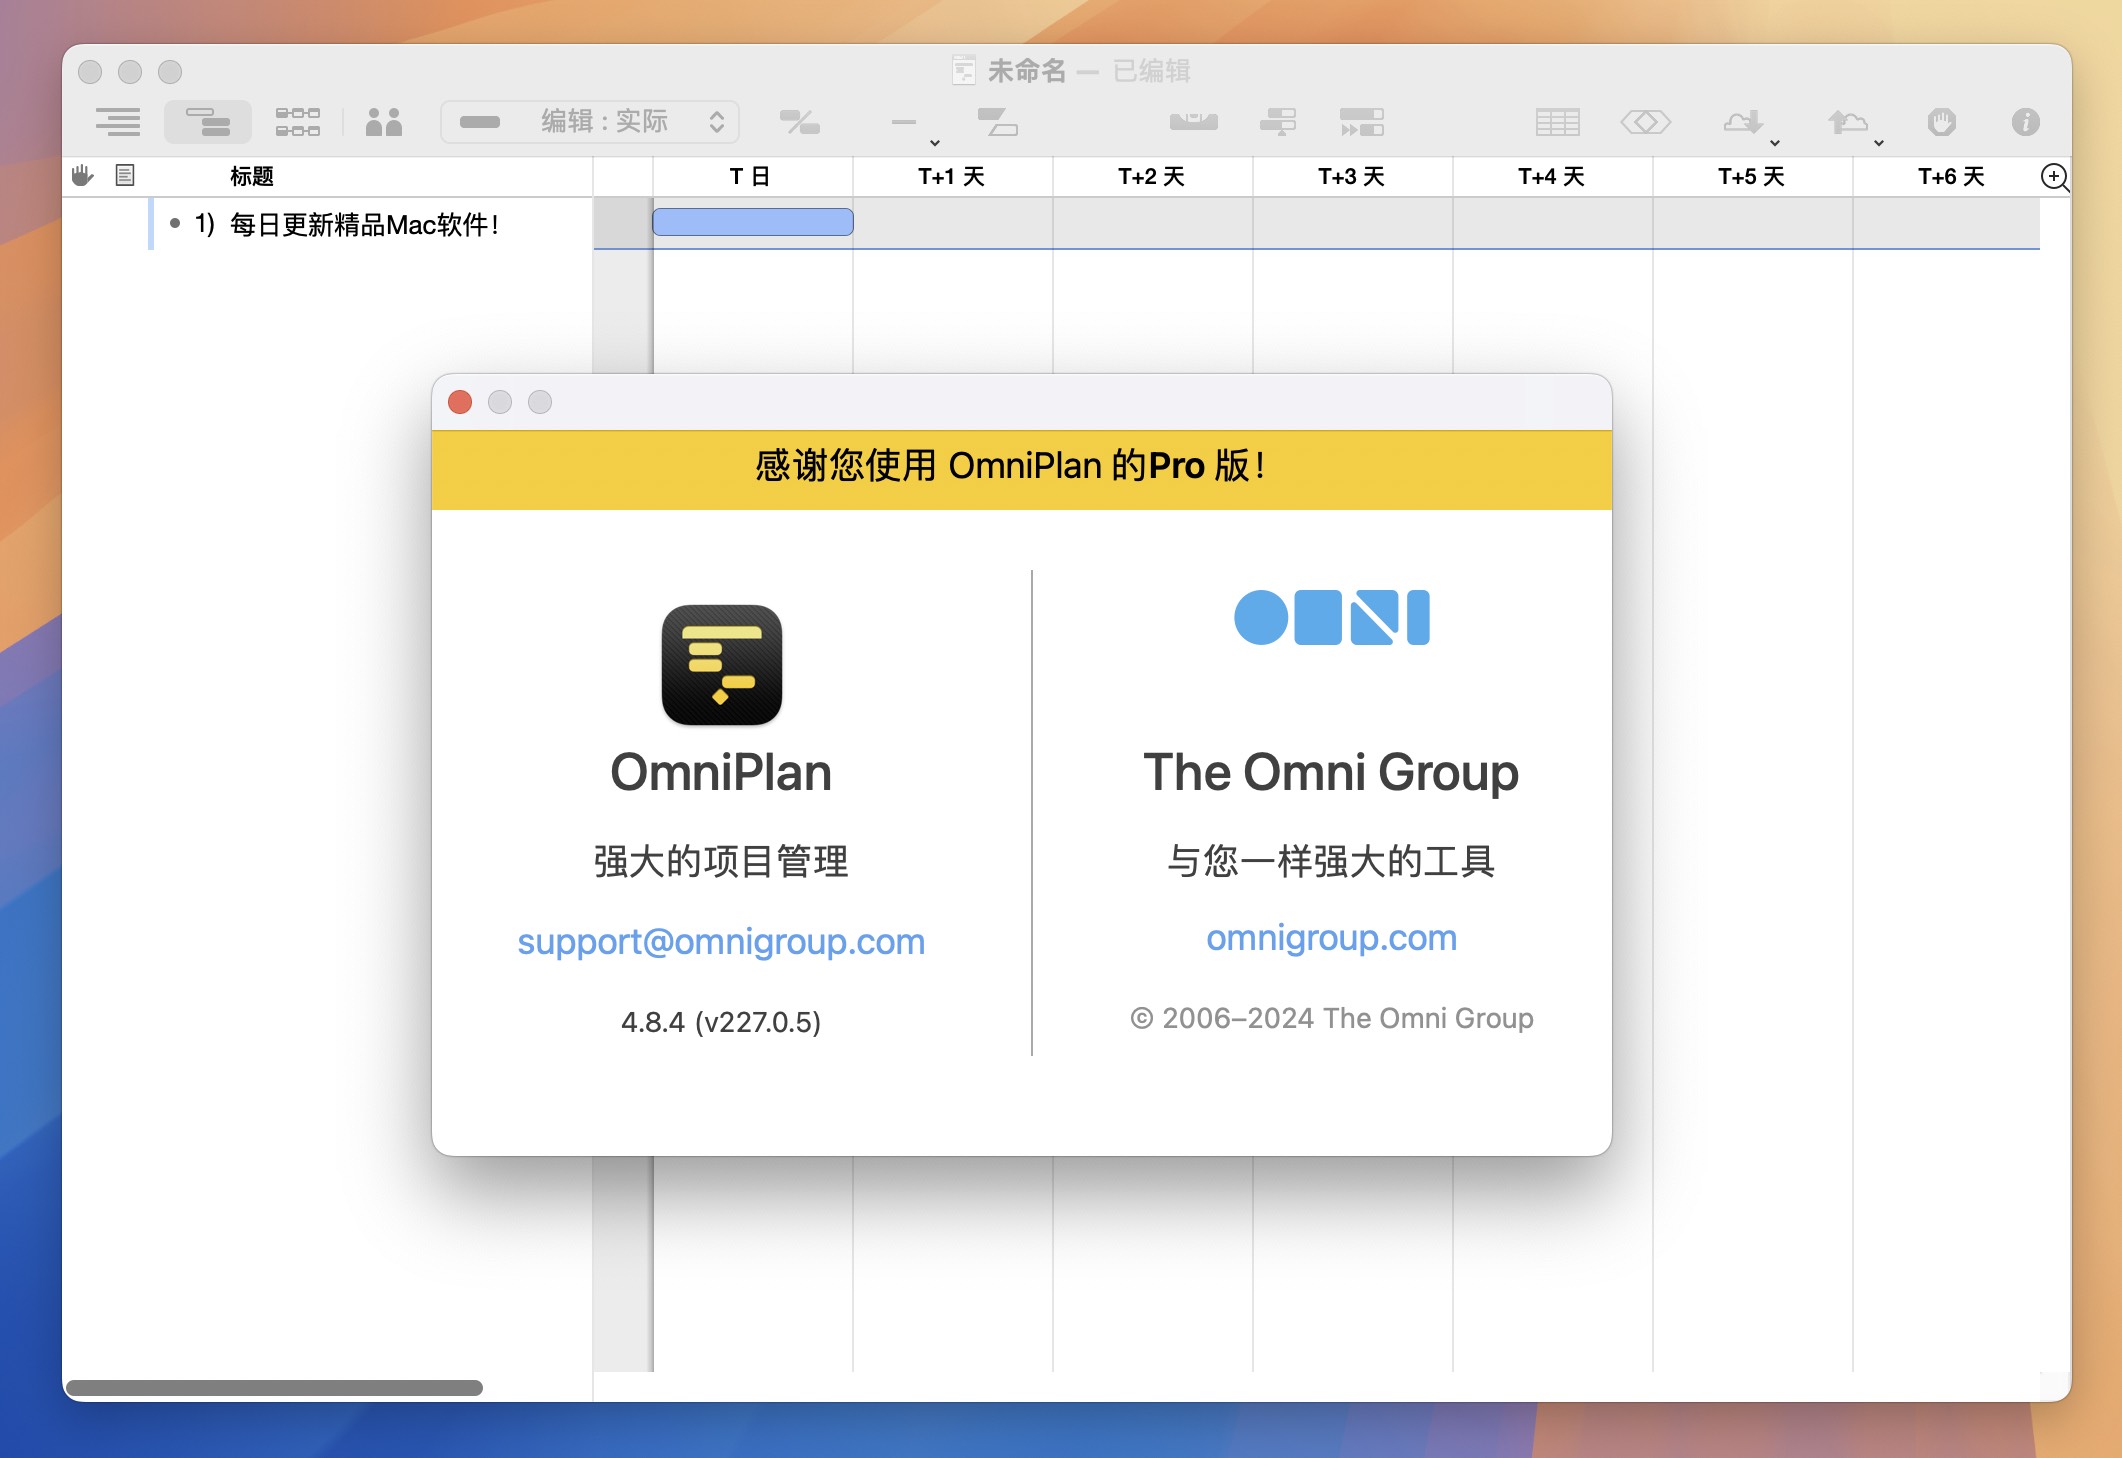
Task: Switch to Task outline view icon
Action: 118,122
